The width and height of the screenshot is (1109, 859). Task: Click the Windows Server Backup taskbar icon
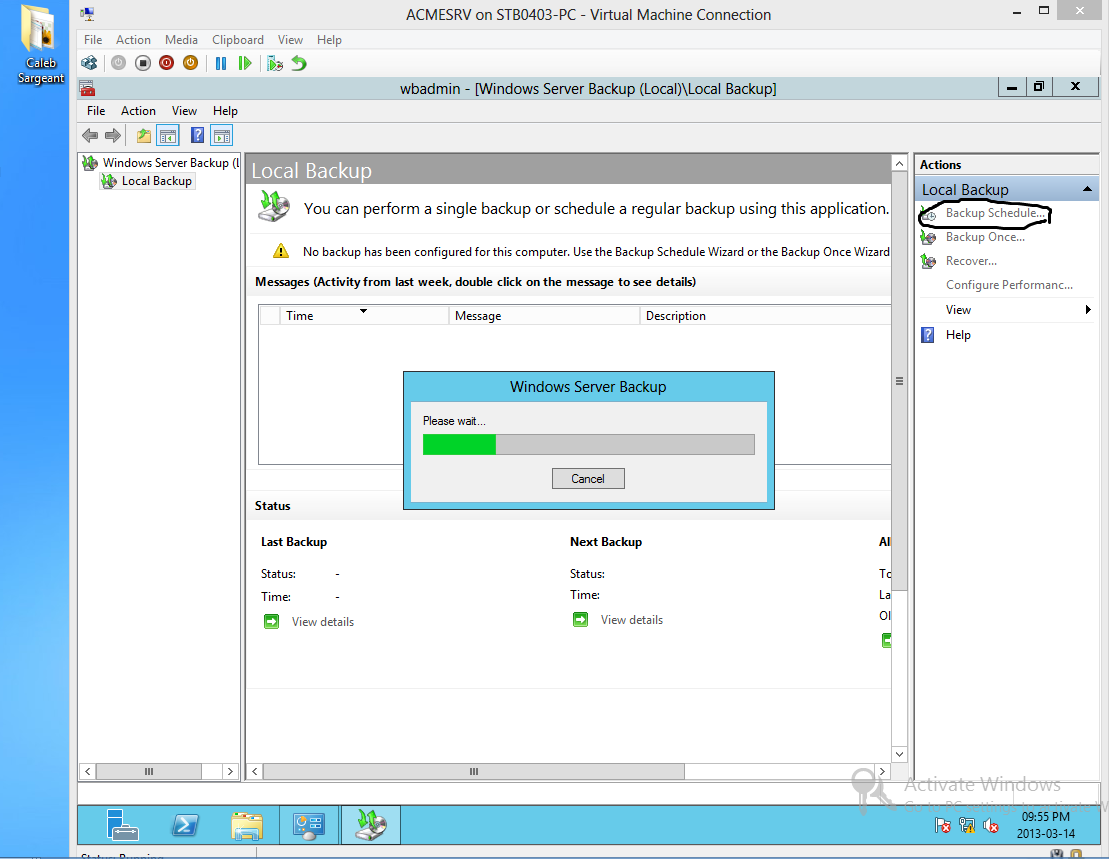pyautogui.click(x=371, y=825)
